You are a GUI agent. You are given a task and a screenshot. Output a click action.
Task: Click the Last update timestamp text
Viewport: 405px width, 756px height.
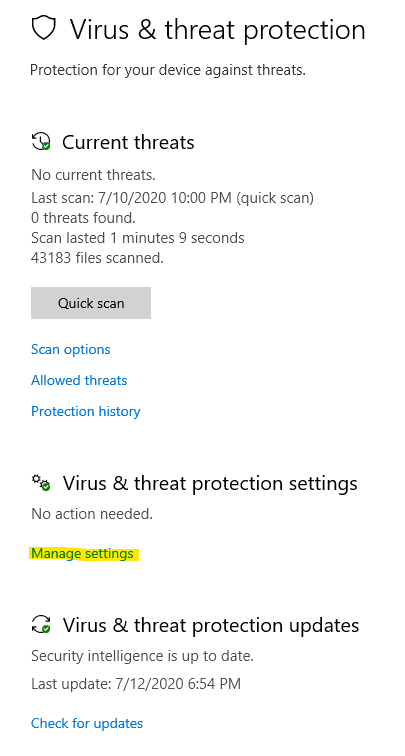pyautogui.click(x=136, y=684)
